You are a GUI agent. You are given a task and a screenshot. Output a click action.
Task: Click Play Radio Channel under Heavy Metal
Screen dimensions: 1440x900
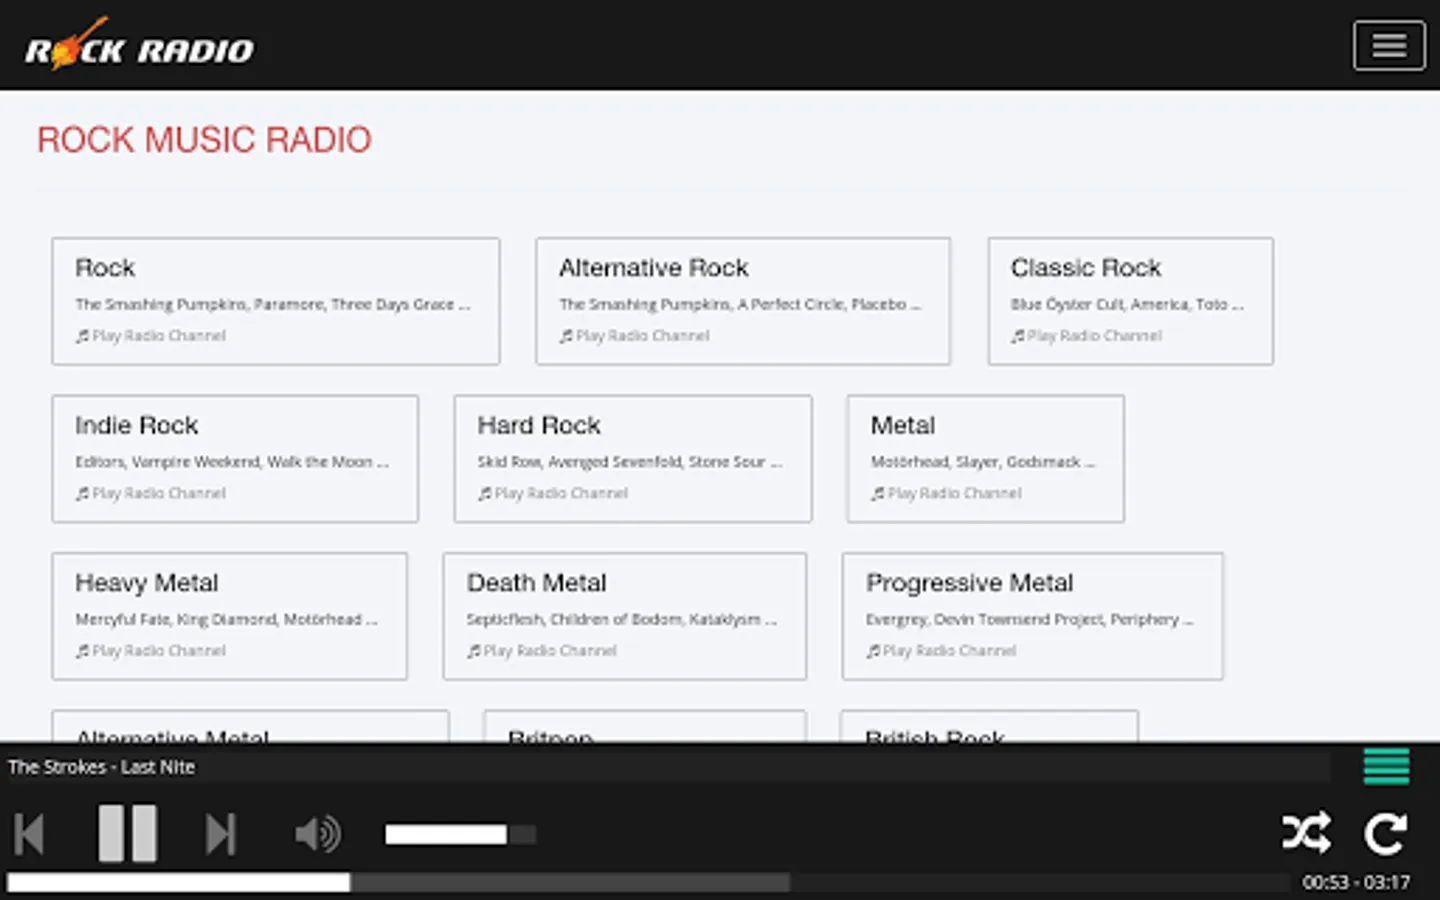coord(151,651)
